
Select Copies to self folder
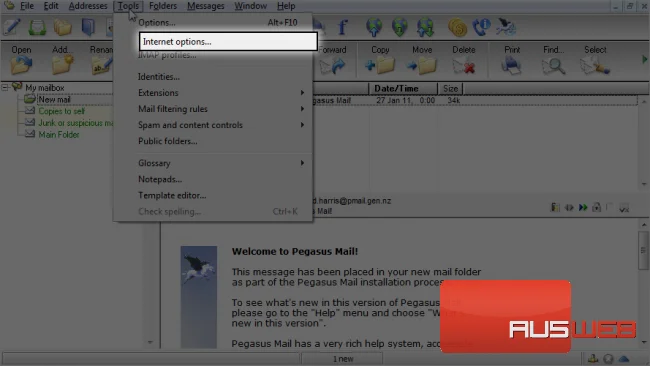tap(61, 111)
